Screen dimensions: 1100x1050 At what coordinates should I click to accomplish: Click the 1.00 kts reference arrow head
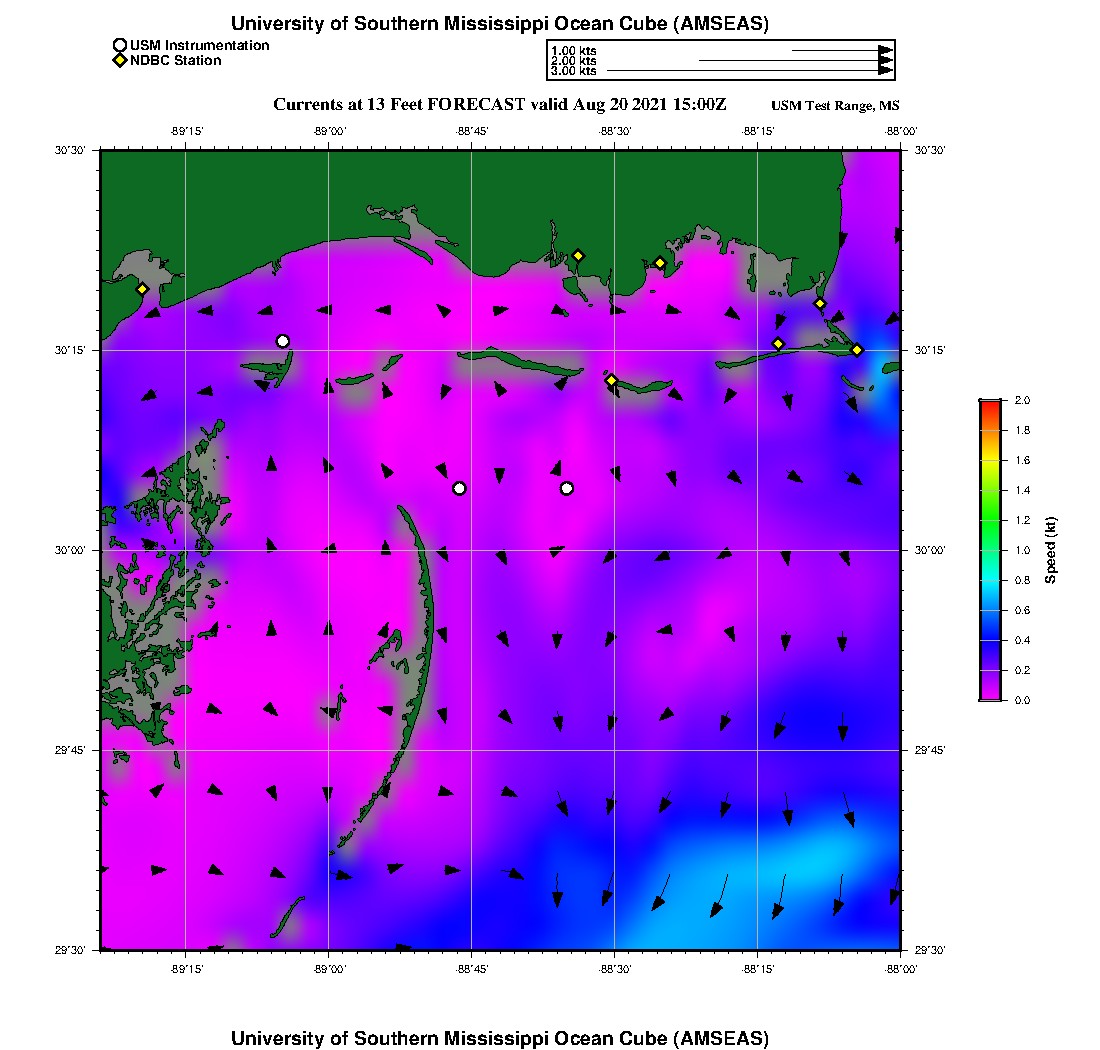tap(886, 50)
